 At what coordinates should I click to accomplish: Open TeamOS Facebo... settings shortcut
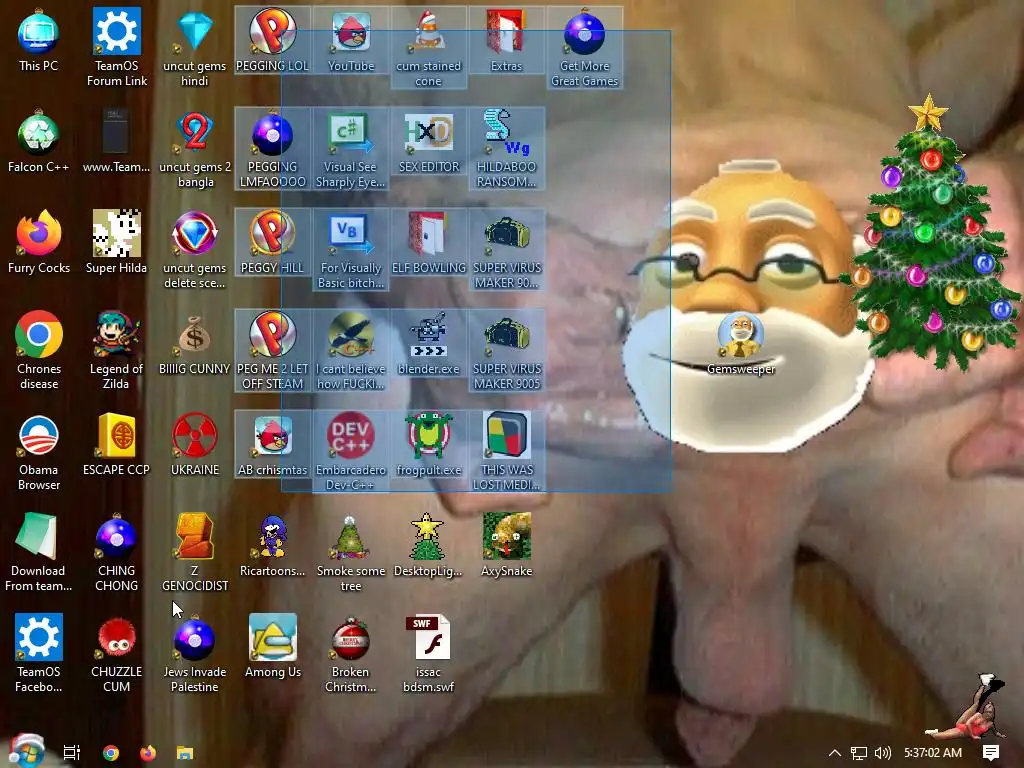coord(39,654)
